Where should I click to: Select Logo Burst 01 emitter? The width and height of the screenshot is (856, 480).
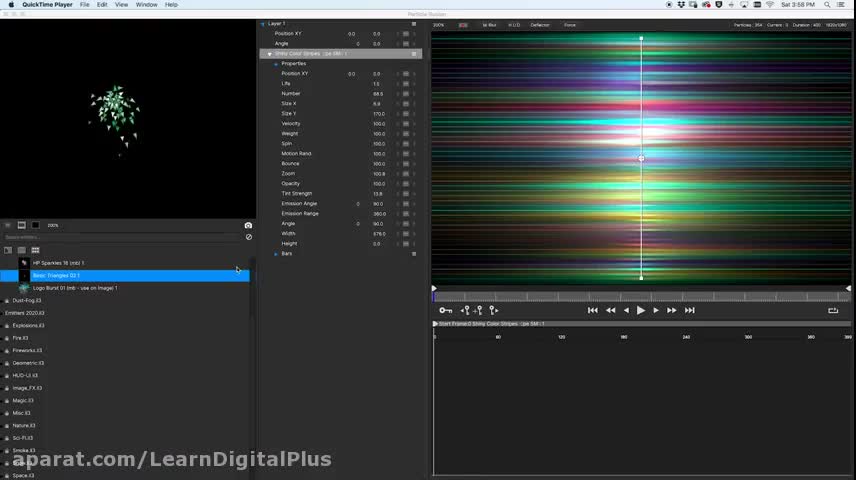coord(75,288)
